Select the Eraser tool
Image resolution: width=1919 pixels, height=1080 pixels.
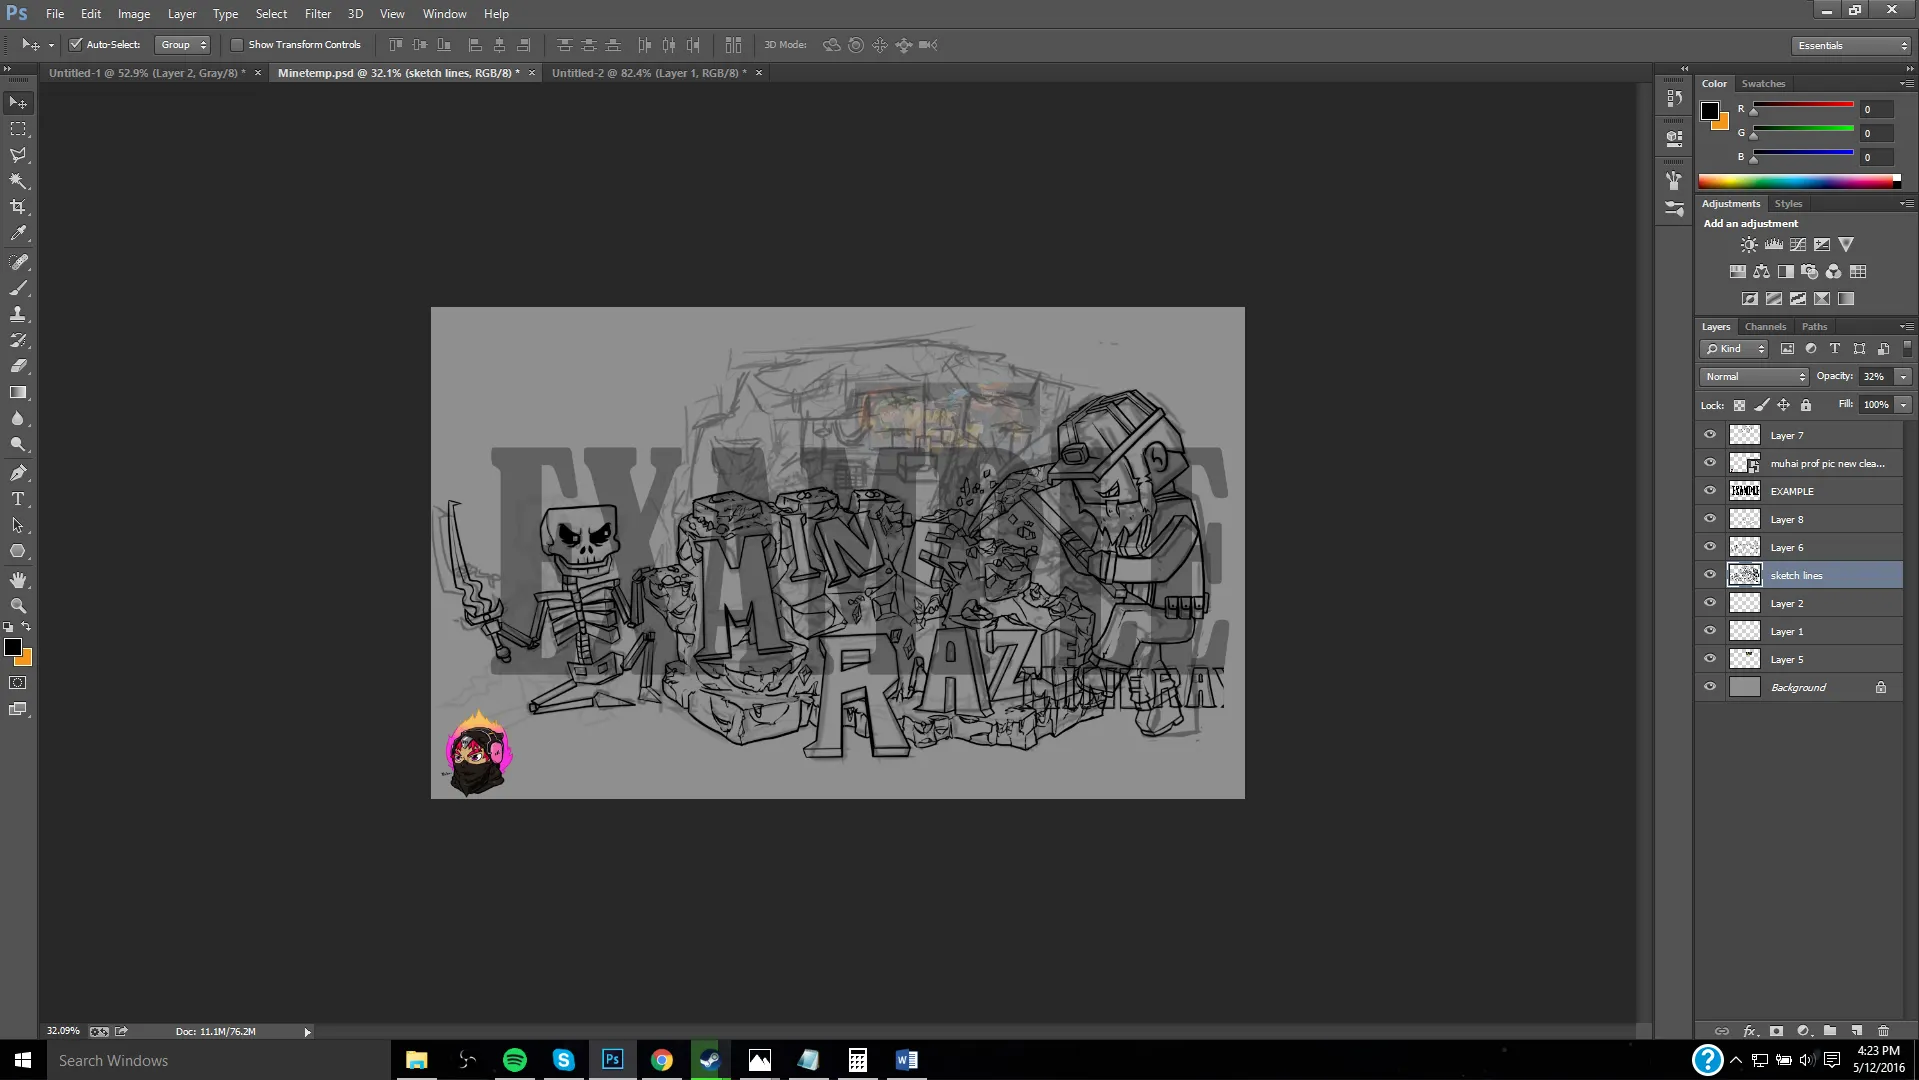pyautogui.click(x=18, y=366)
